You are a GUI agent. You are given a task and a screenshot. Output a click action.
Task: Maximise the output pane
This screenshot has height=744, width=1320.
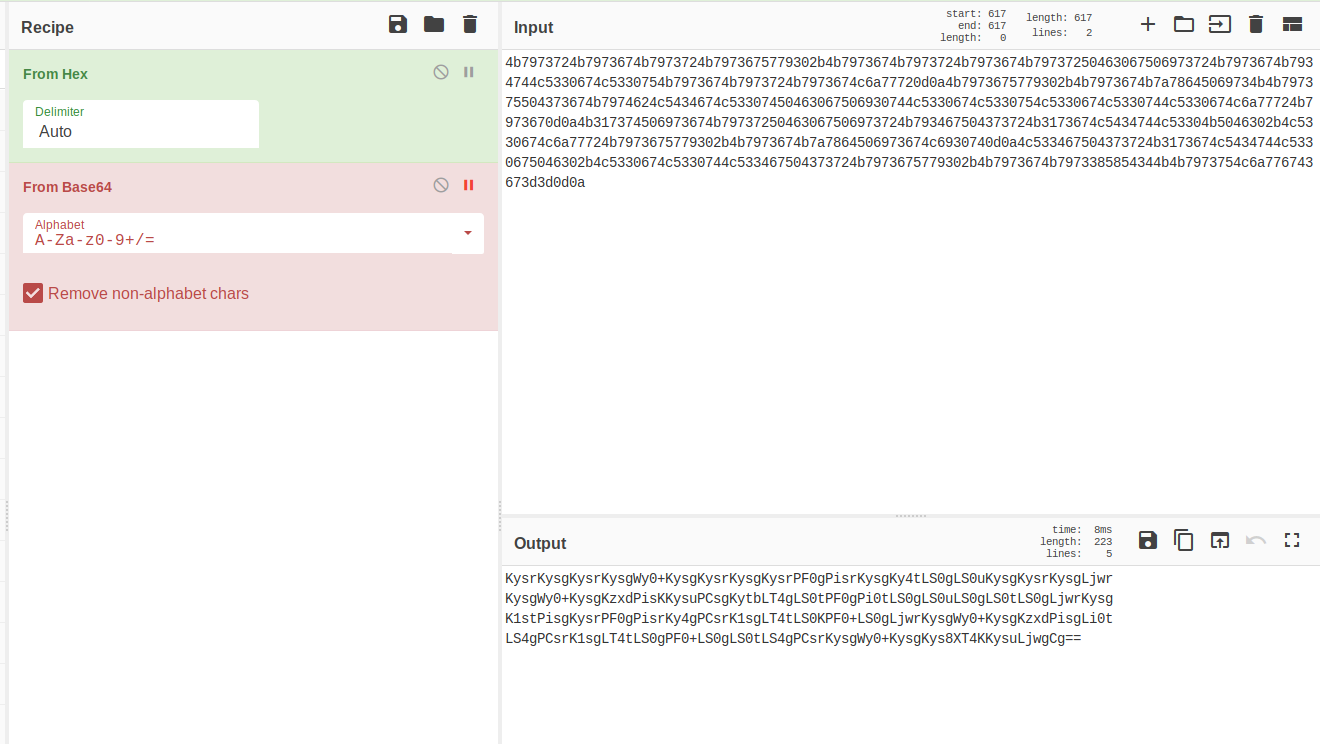pos(1292,540)
